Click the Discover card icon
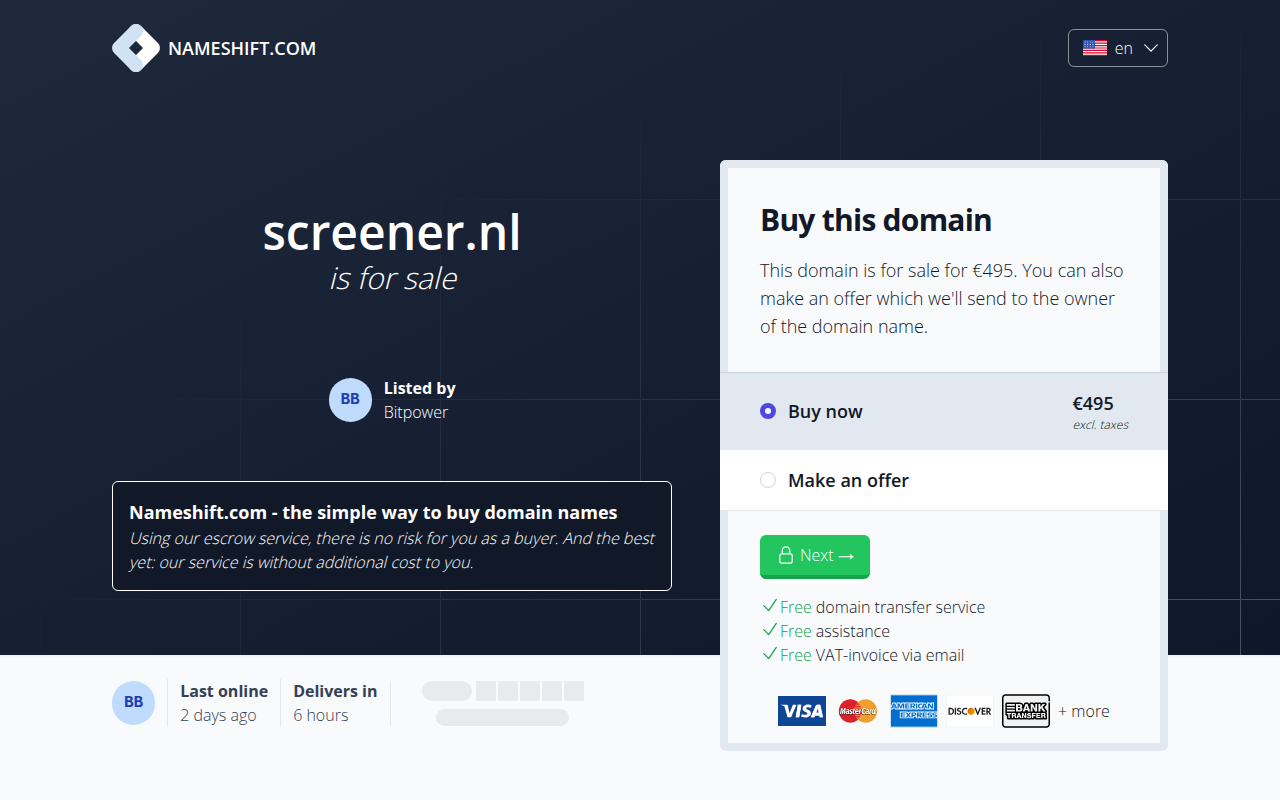This screenshot has height=800, width=1280. coord(970,711)
